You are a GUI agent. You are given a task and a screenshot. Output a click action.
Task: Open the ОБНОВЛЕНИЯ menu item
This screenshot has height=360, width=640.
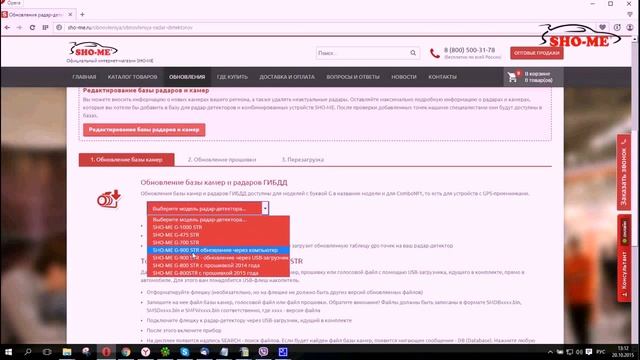point(187,77)
